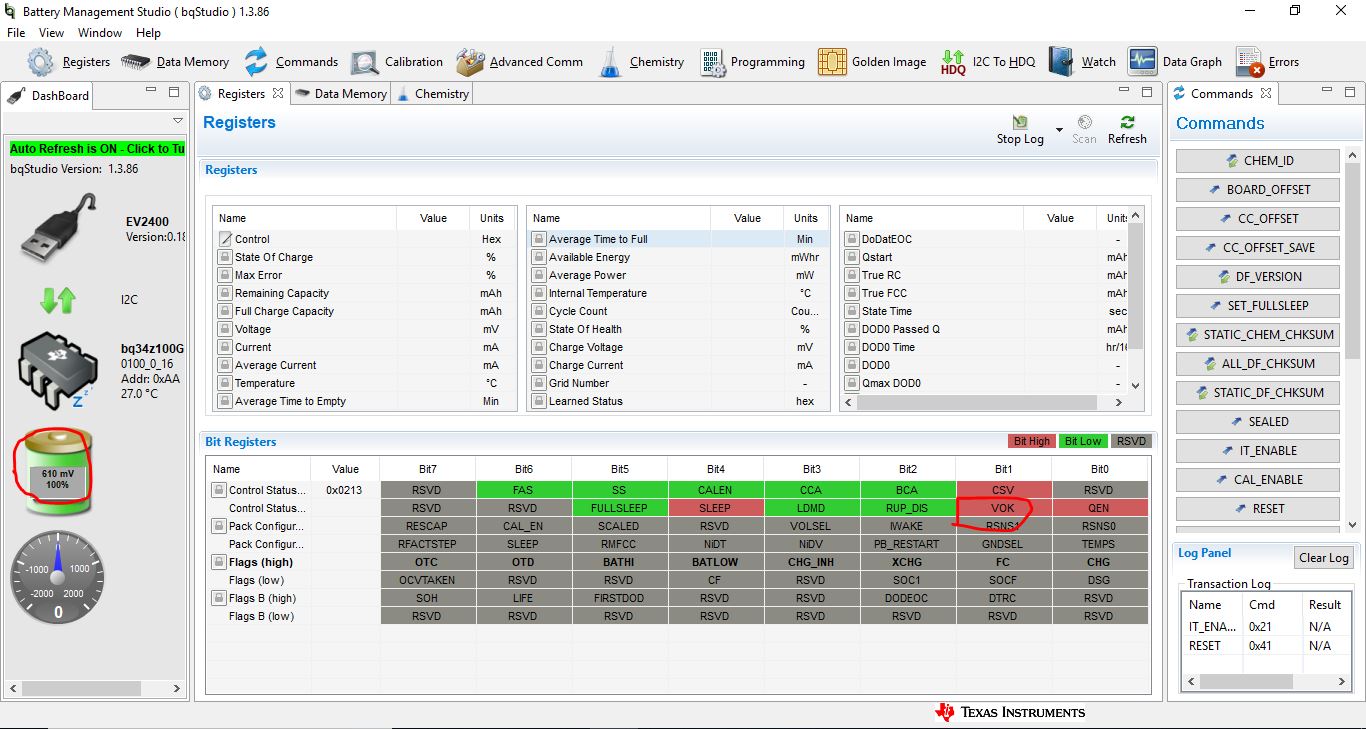Send the ALL_DF_CHKSUM command
The width and height of the screenshot is (1366, 729).
(x=1258, y=363)
